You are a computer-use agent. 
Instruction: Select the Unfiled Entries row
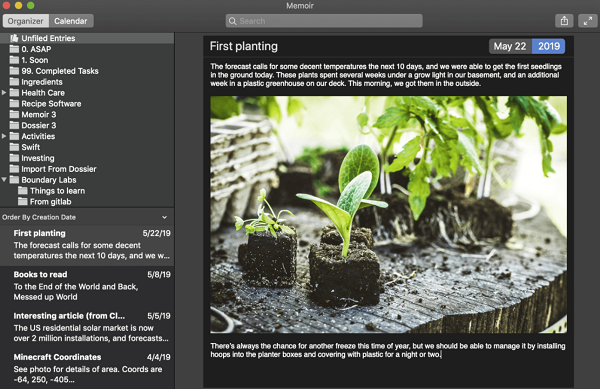pyautogui.click(x=87, y=38)
